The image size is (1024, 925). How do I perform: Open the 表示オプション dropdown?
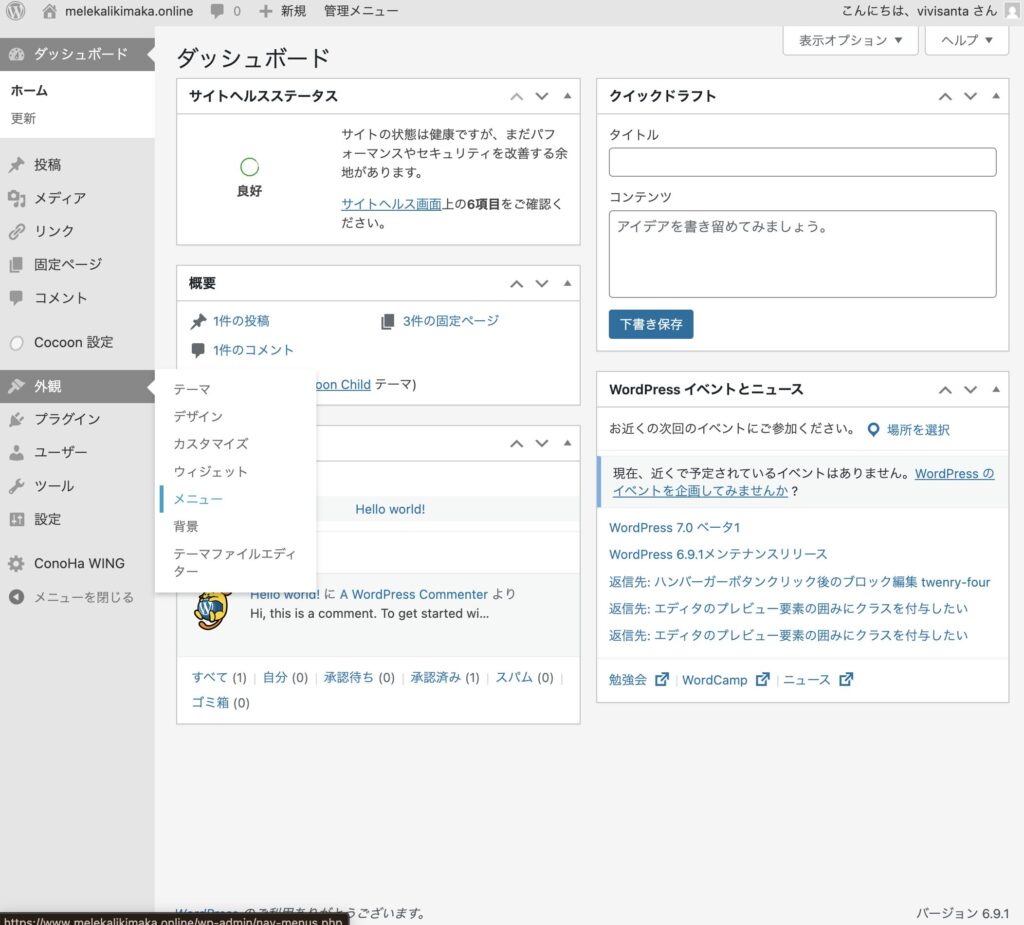(850, 40)
